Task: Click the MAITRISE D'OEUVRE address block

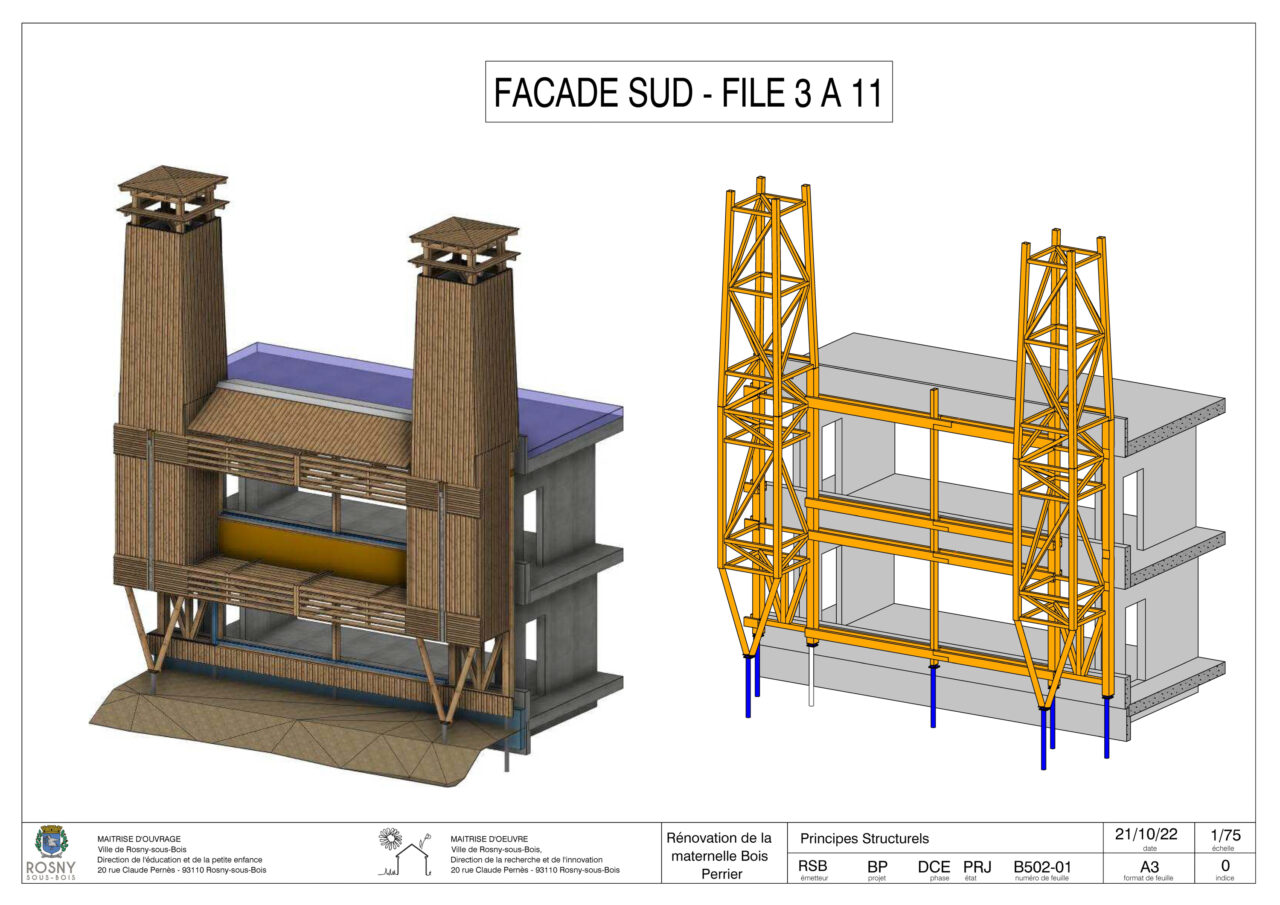Action: (535, 854)
